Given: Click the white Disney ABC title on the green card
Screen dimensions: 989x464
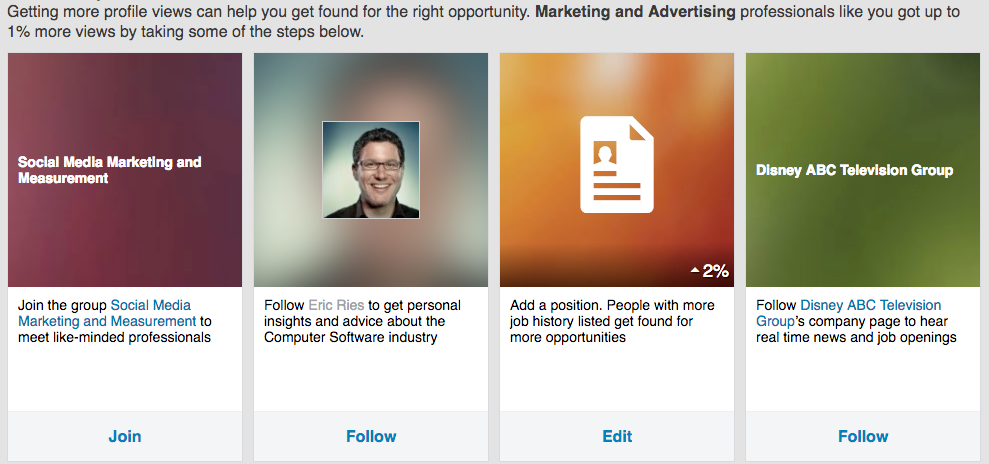Looking at the screenshot, I should coord(853,170).
